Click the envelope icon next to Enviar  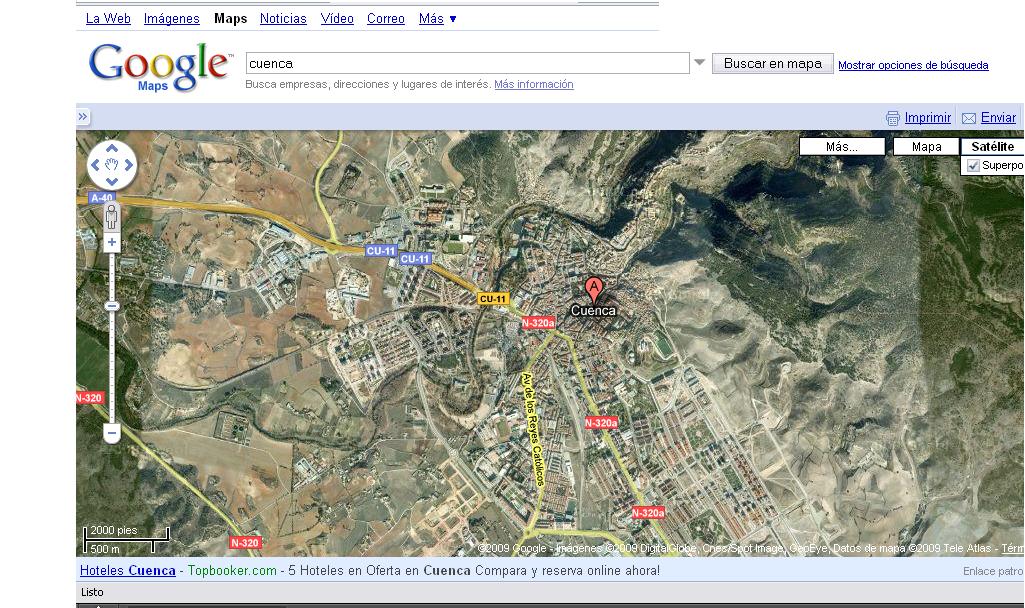click(x=968, y=118)
